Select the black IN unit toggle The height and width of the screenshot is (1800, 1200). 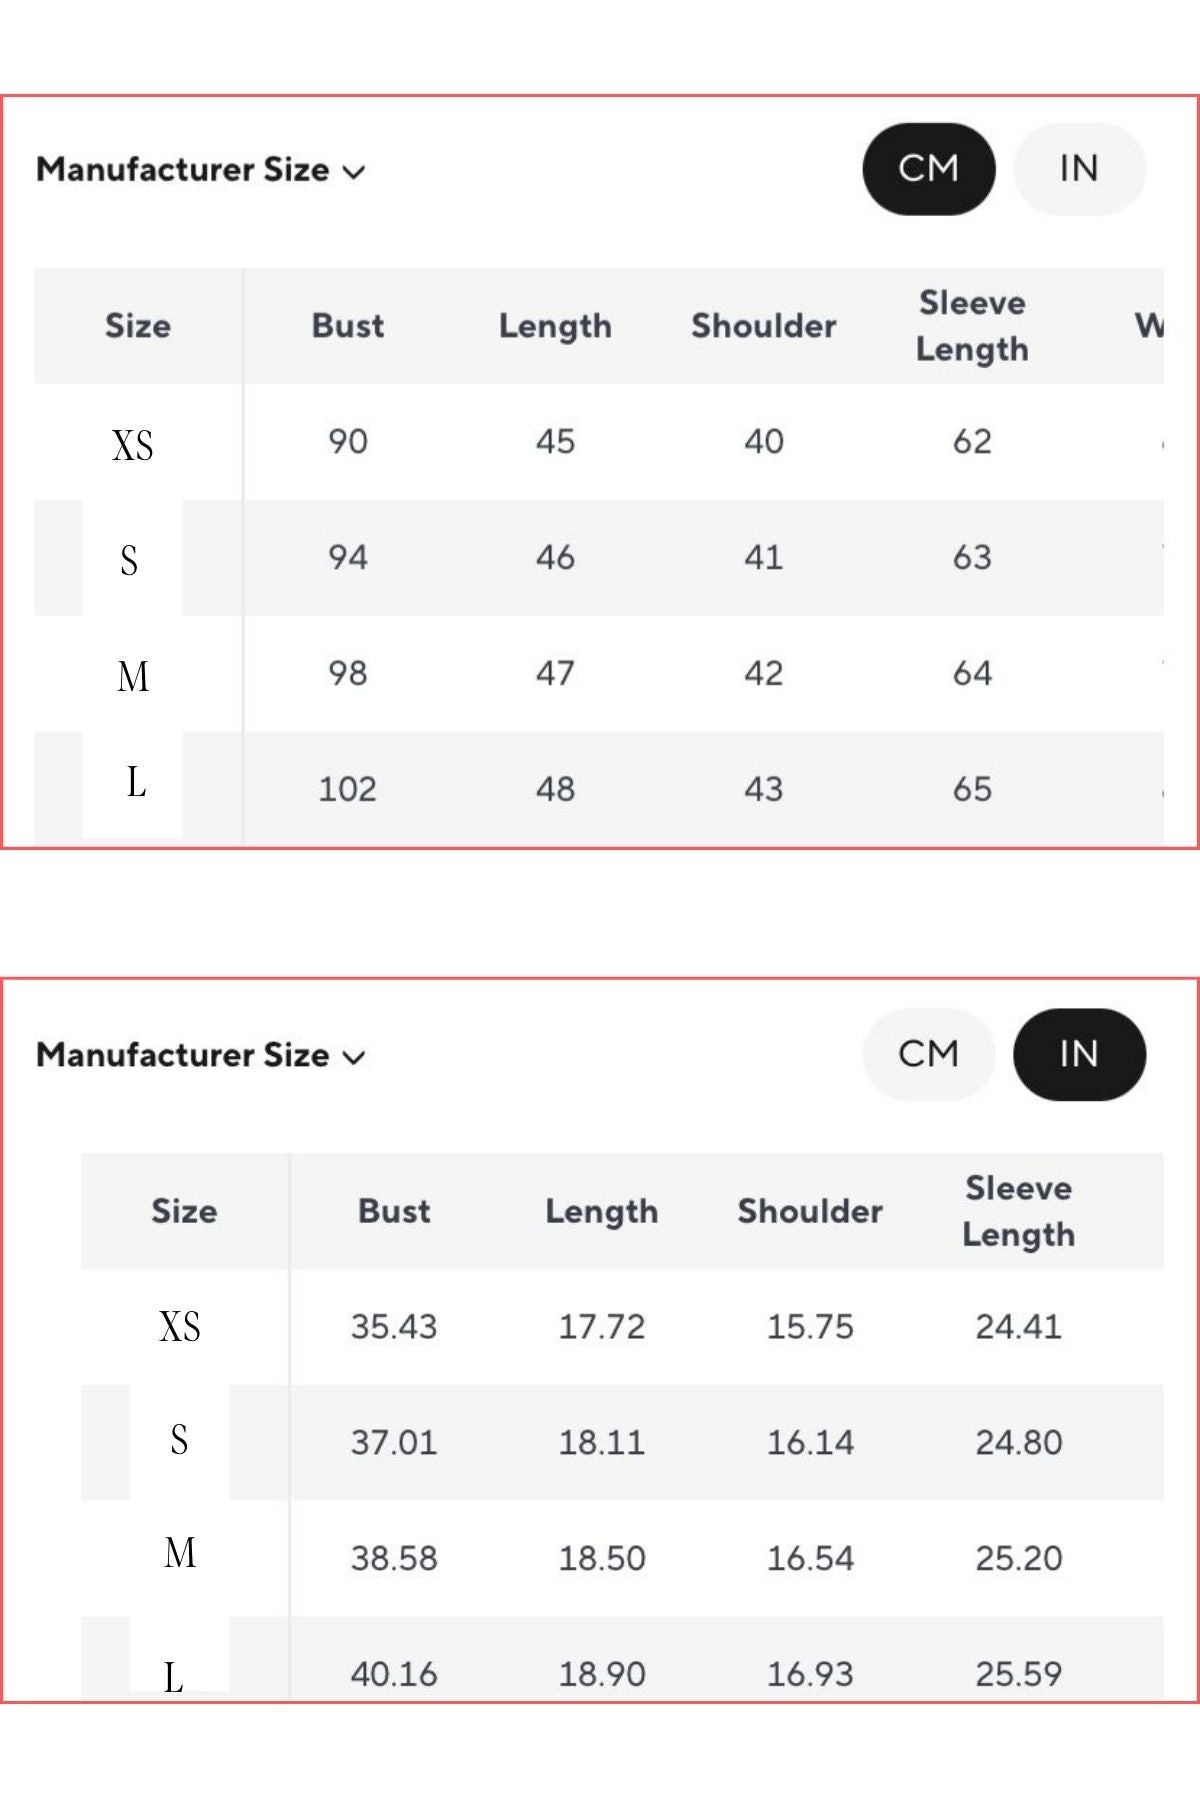coord(1078,1054)
